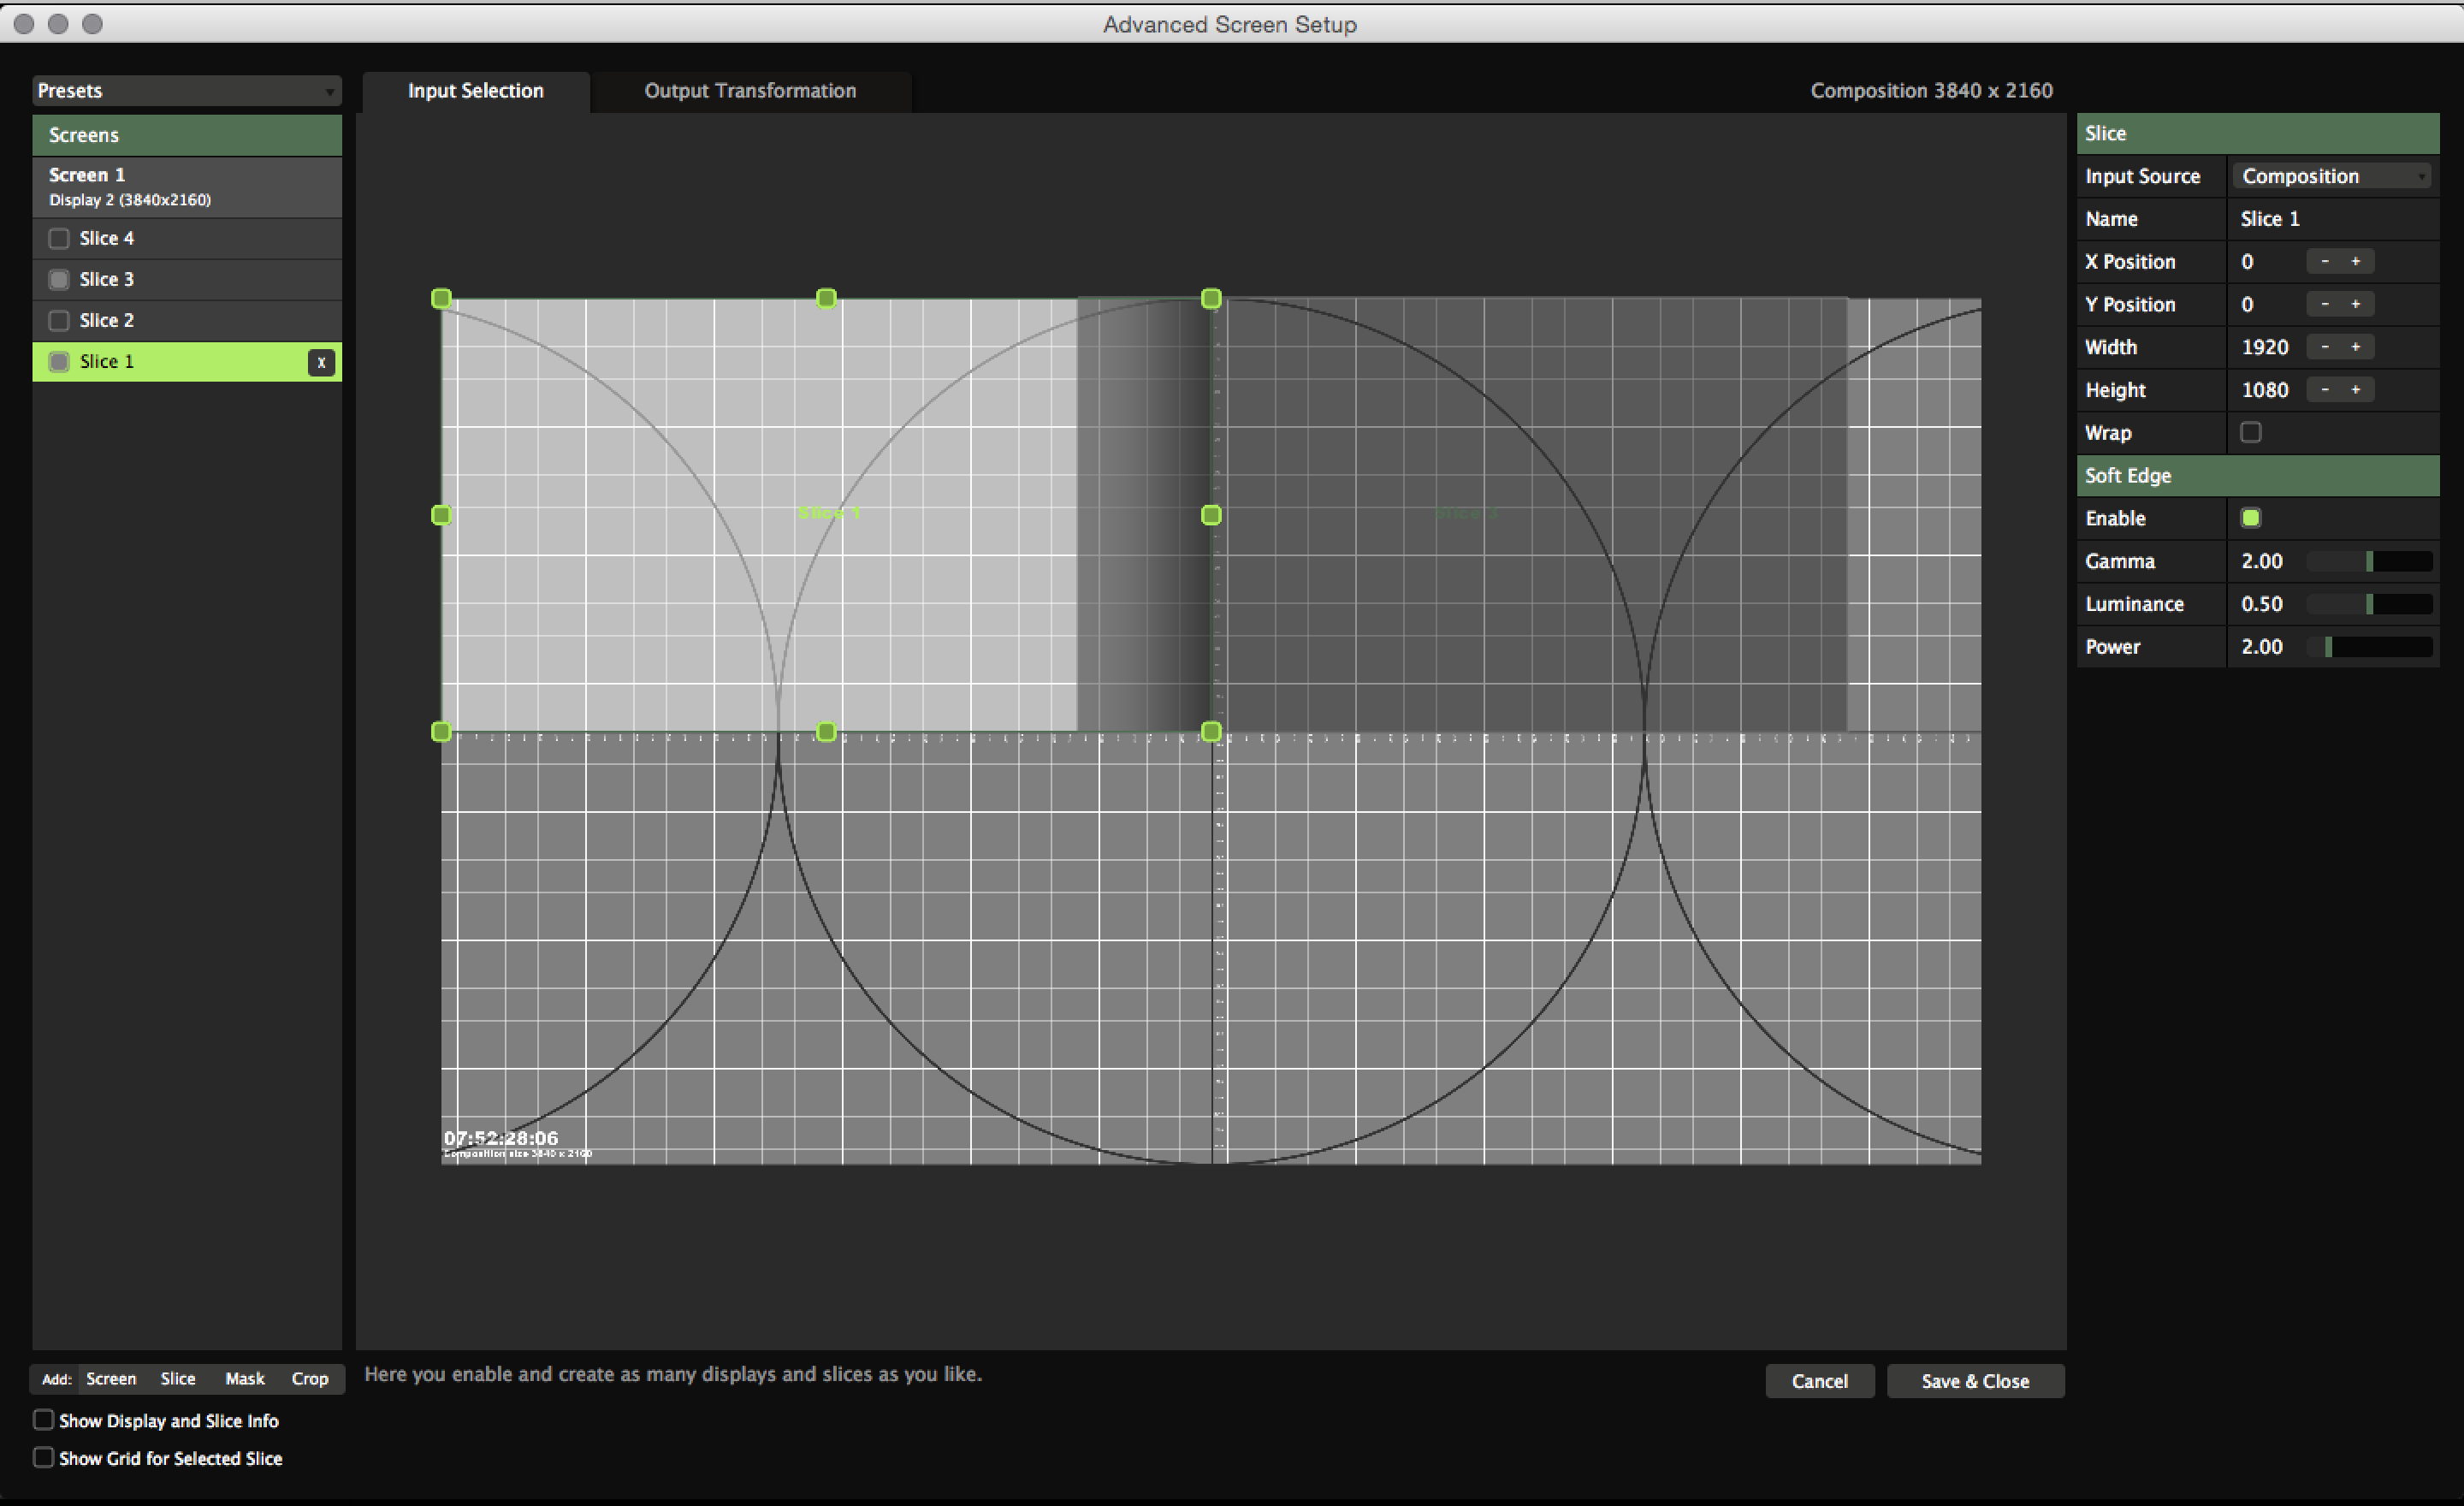The height and width of the screenshot is (1506, 2464).
Task: Click the Save & Close button
Action: 1975,1381
